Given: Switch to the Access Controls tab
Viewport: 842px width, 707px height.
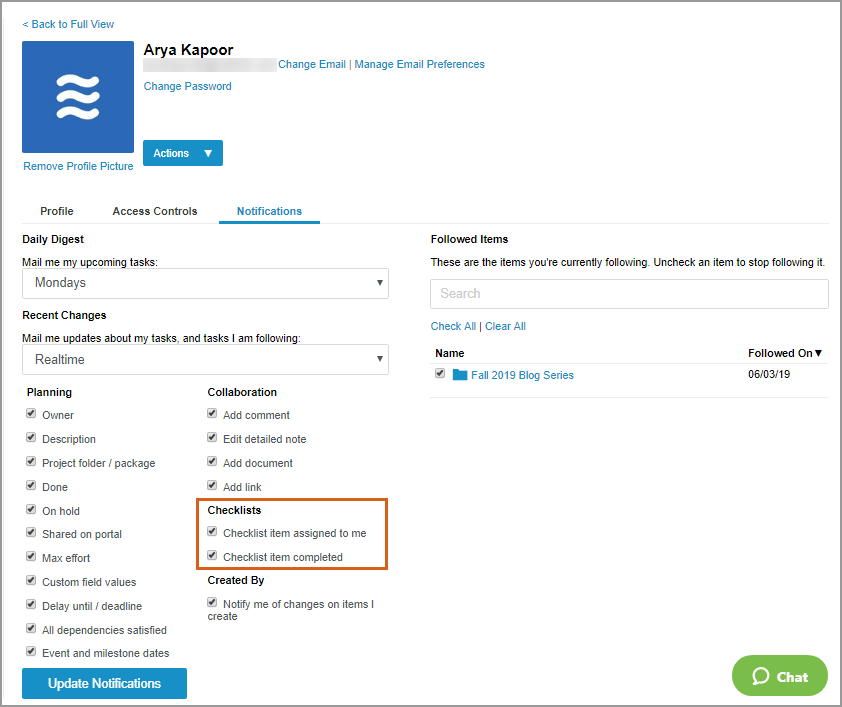Looking at the screenshot, I should pyautogui.click(x=155, y=211).
